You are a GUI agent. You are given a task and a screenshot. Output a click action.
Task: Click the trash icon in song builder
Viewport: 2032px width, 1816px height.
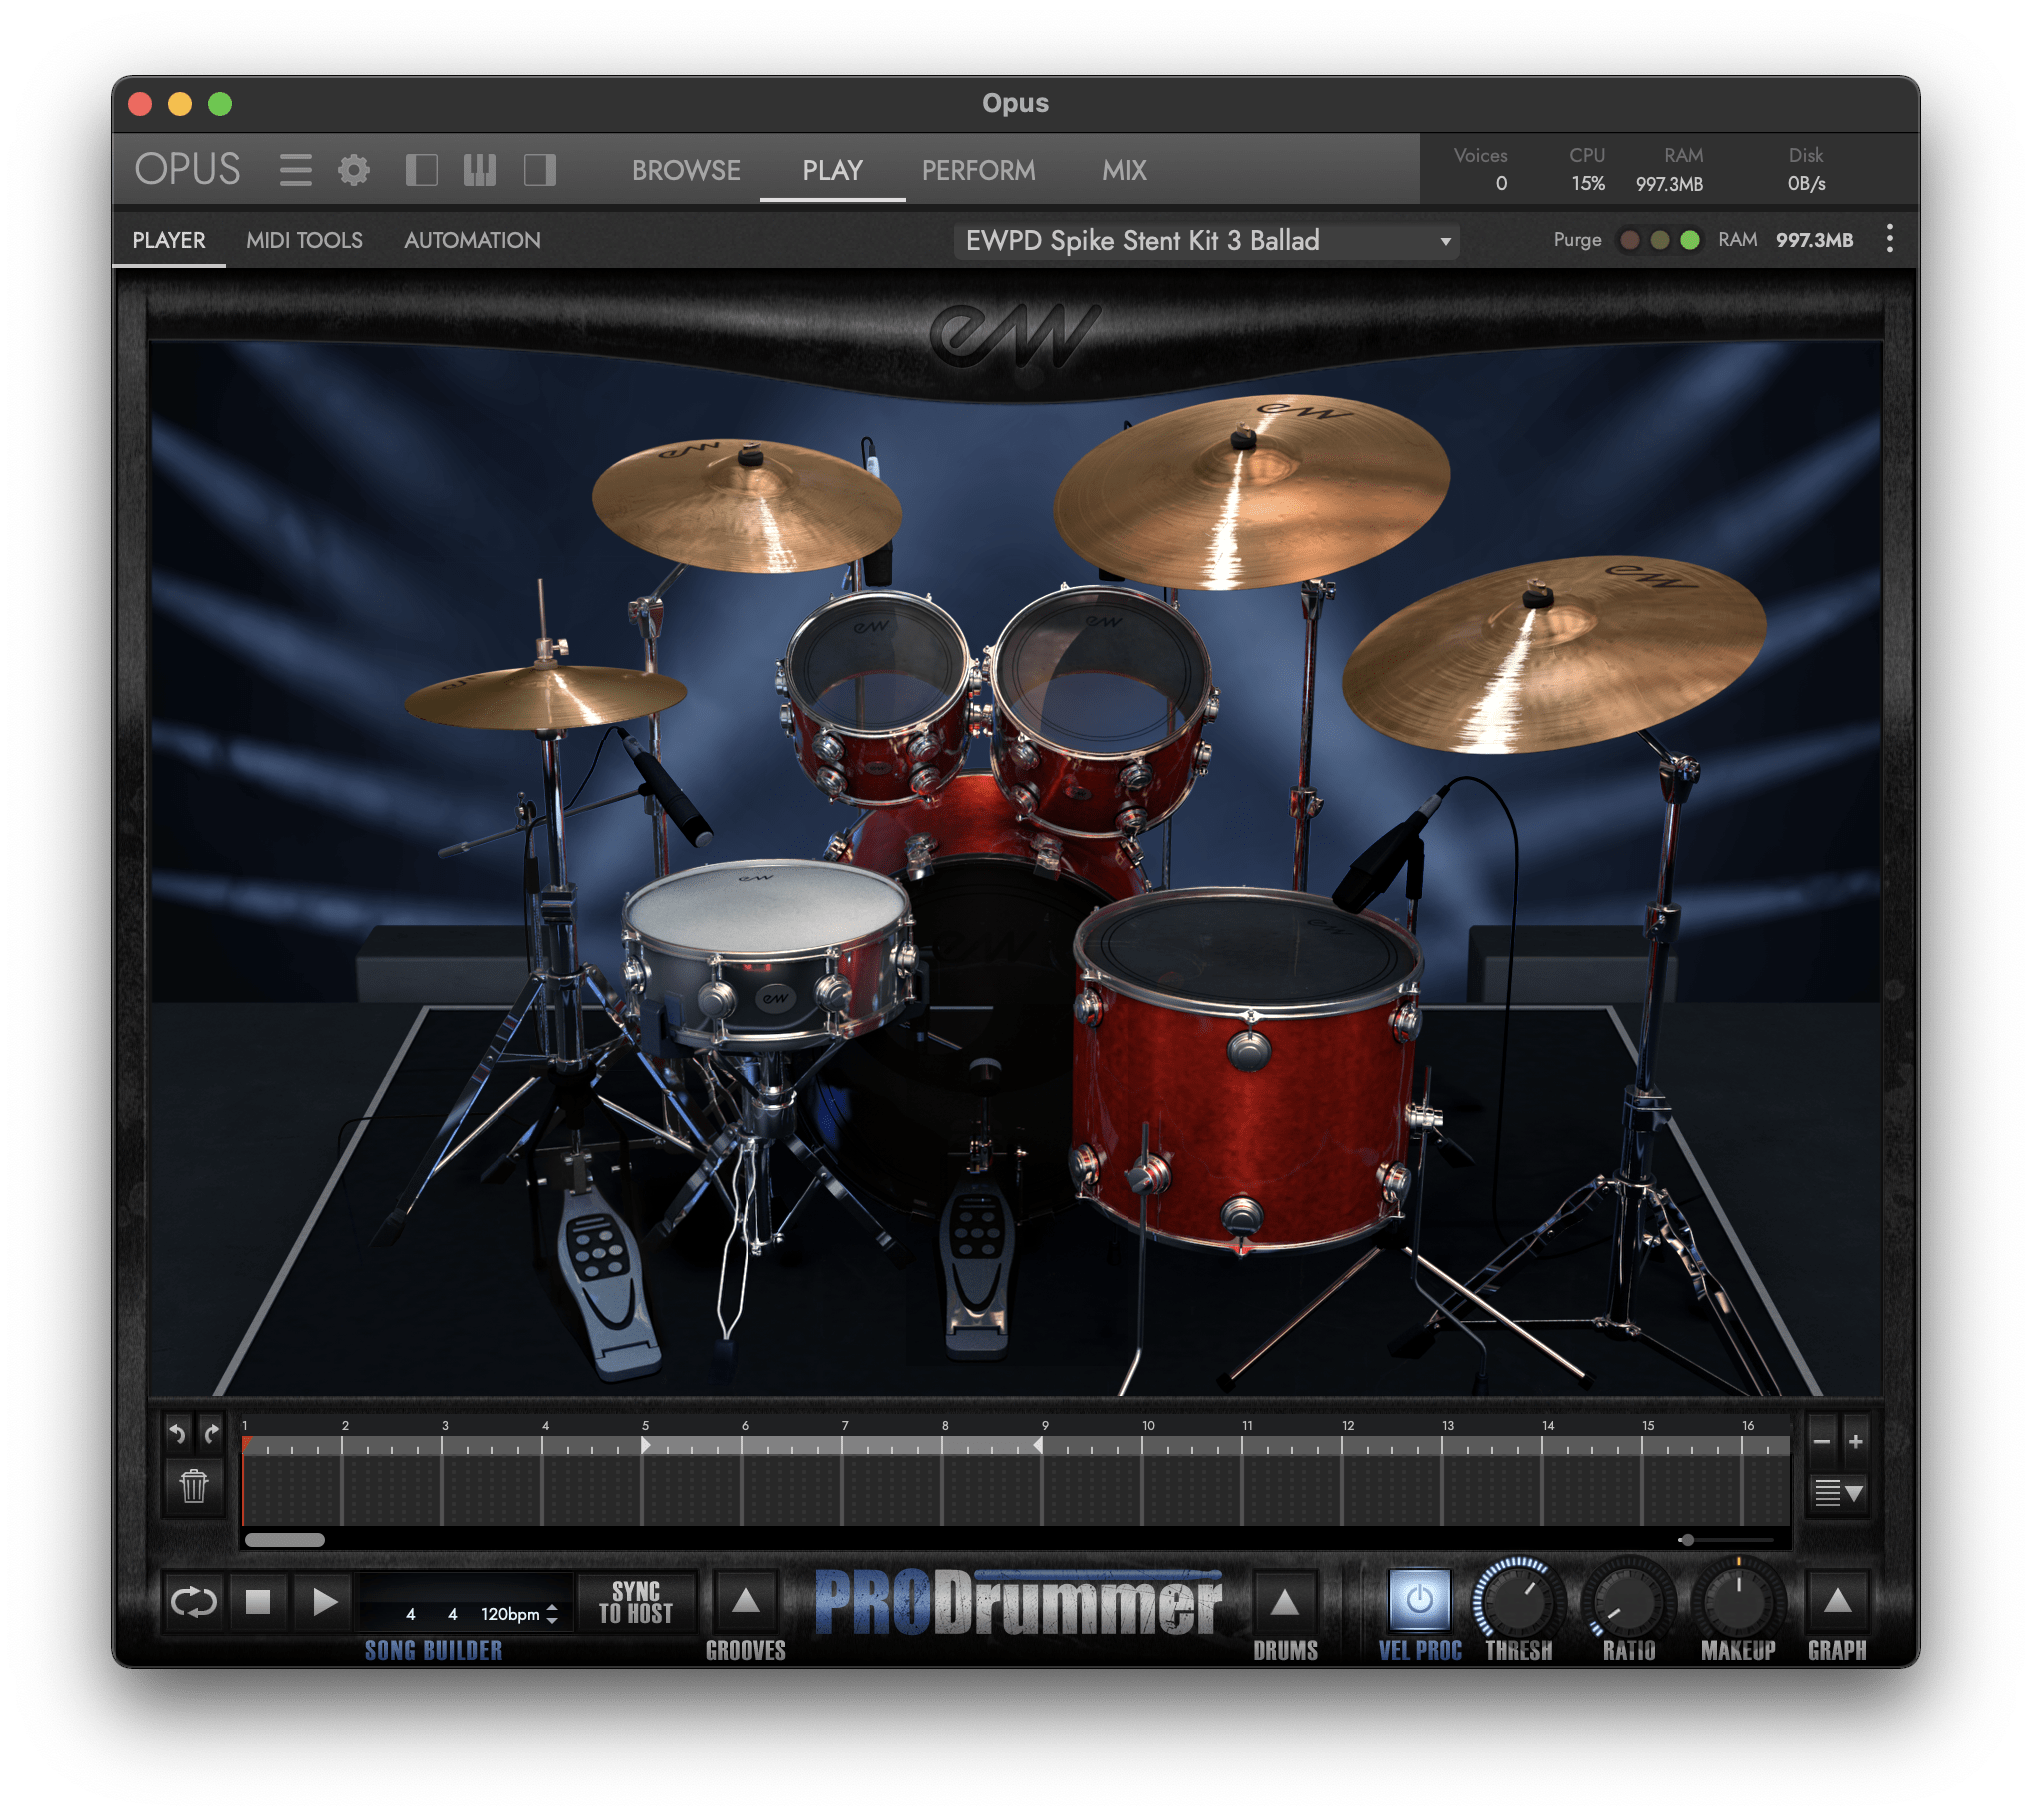click(194, 1486)
